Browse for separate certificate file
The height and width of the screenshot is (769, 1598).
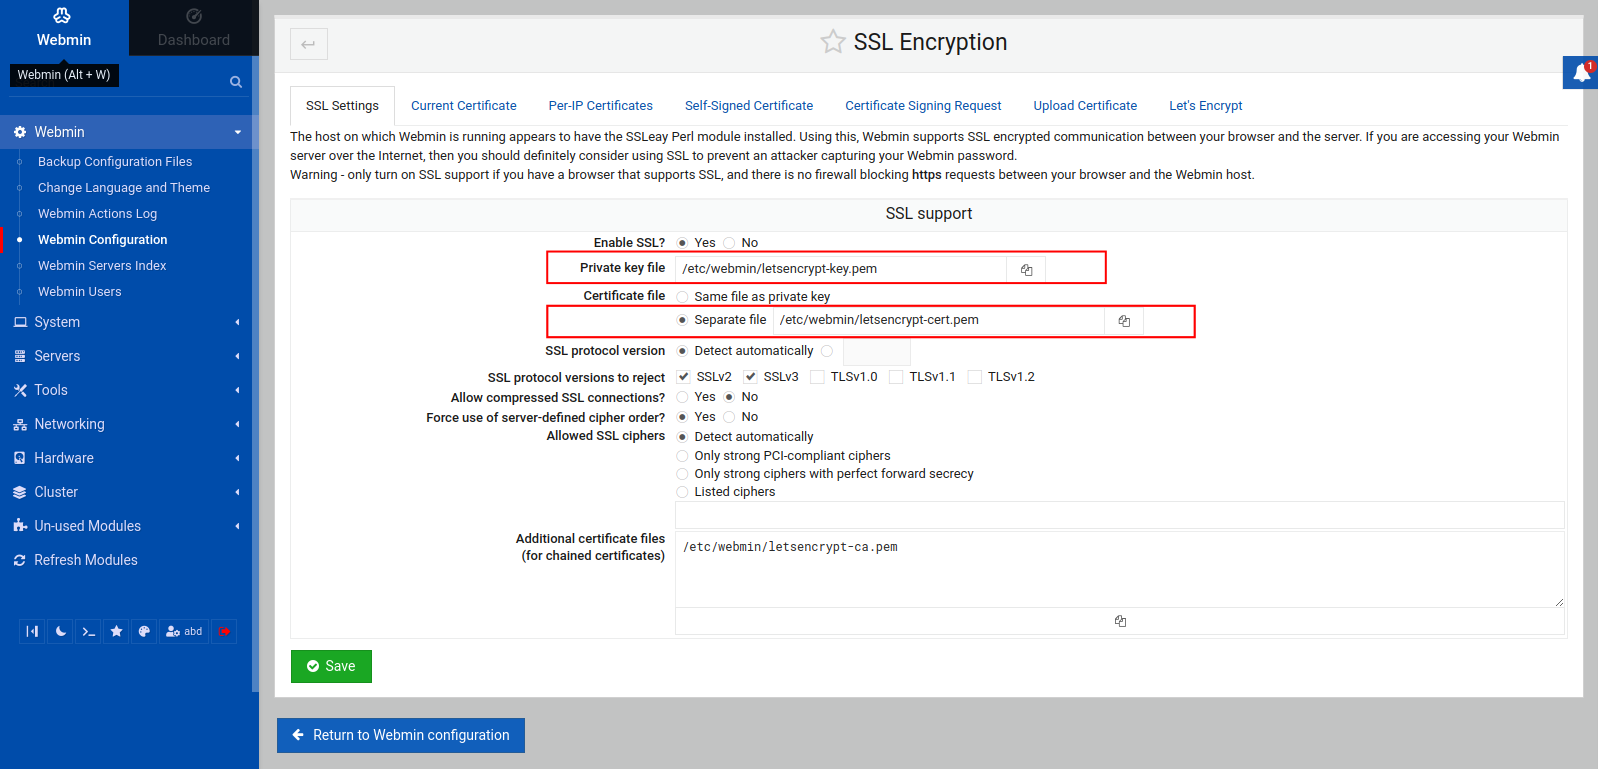pos(1124,320)
